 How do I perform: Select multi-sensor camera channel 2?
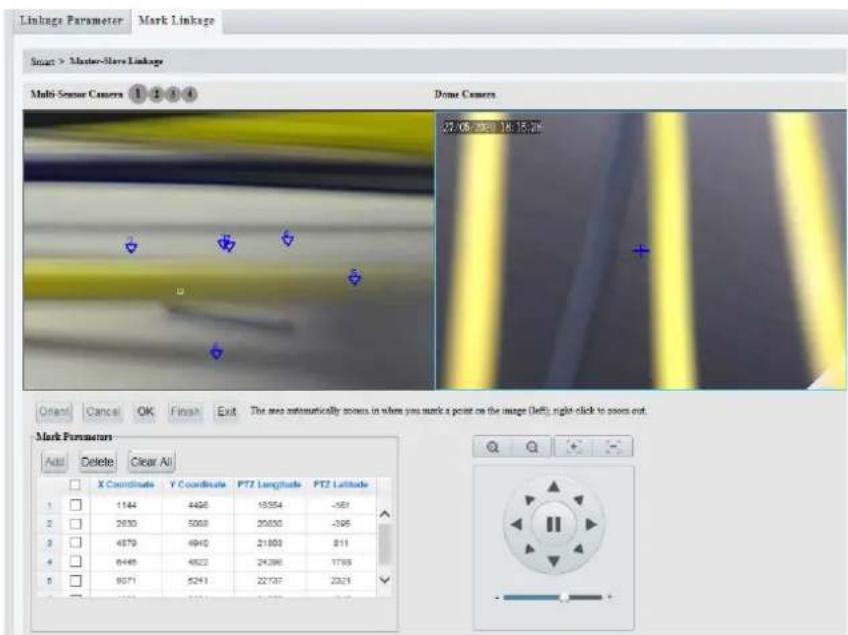pyautogui.click(x=156, y=94)
